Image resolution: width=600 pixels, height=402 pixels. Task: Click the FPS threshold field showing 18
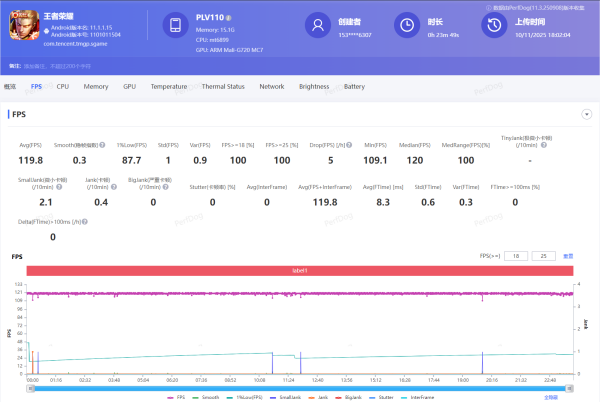click(x=517, y=256)
